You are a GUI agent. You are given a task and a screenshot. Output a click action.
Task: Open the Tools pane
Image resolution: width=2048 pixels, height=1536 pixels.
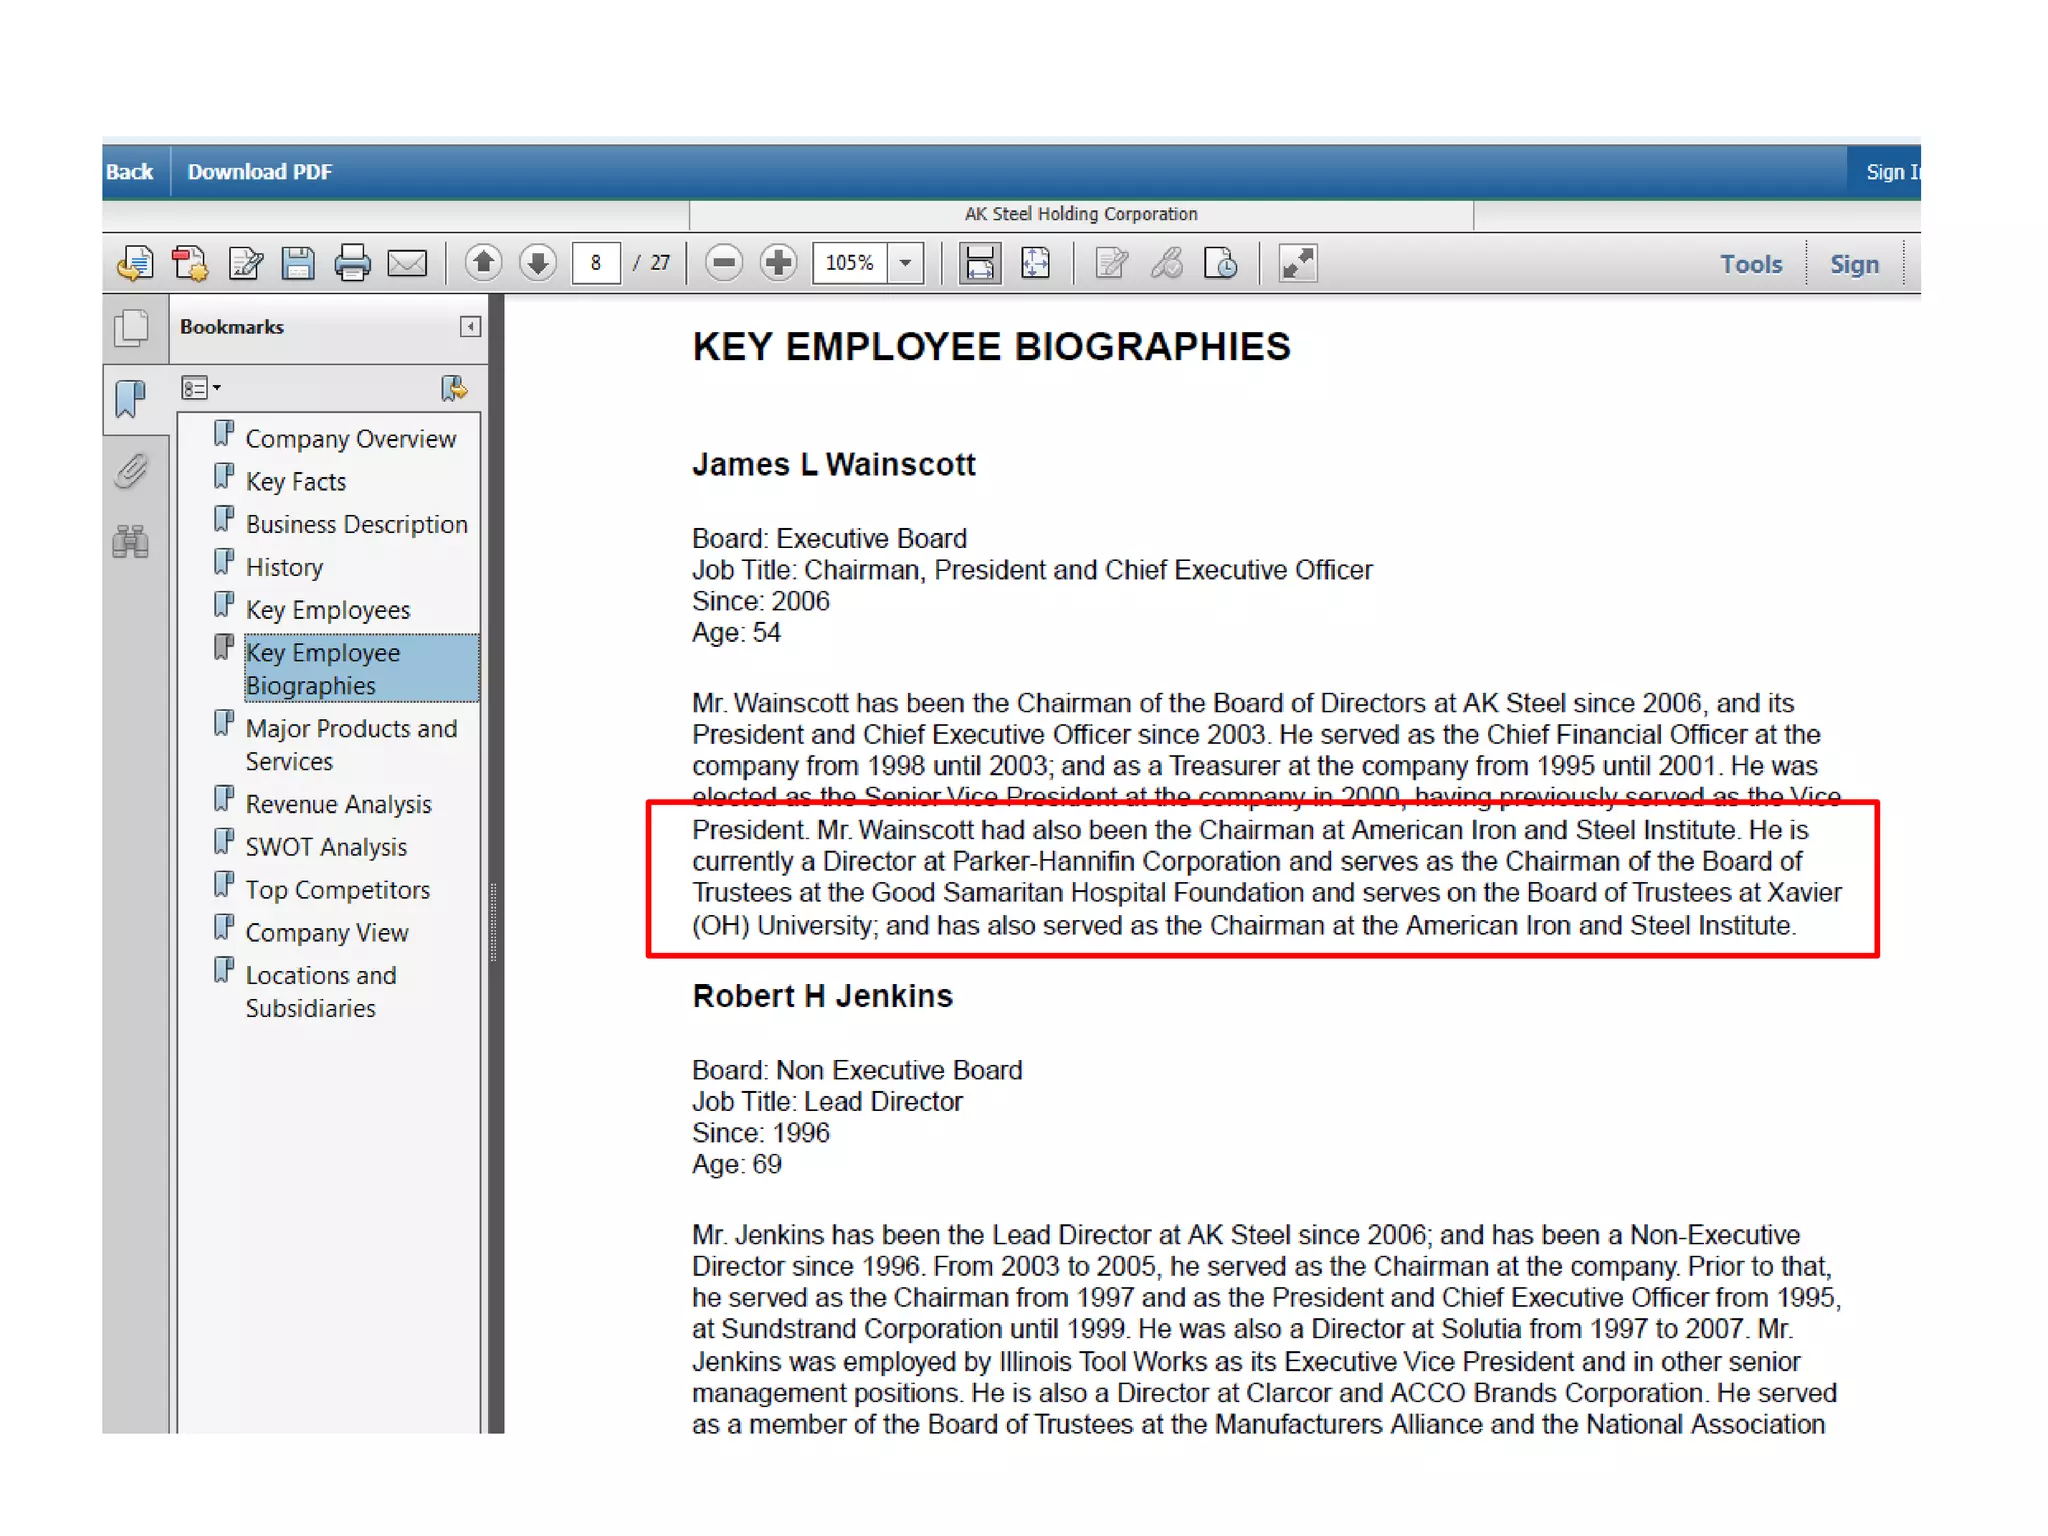pyautogui.click(x=1750, y=264)
